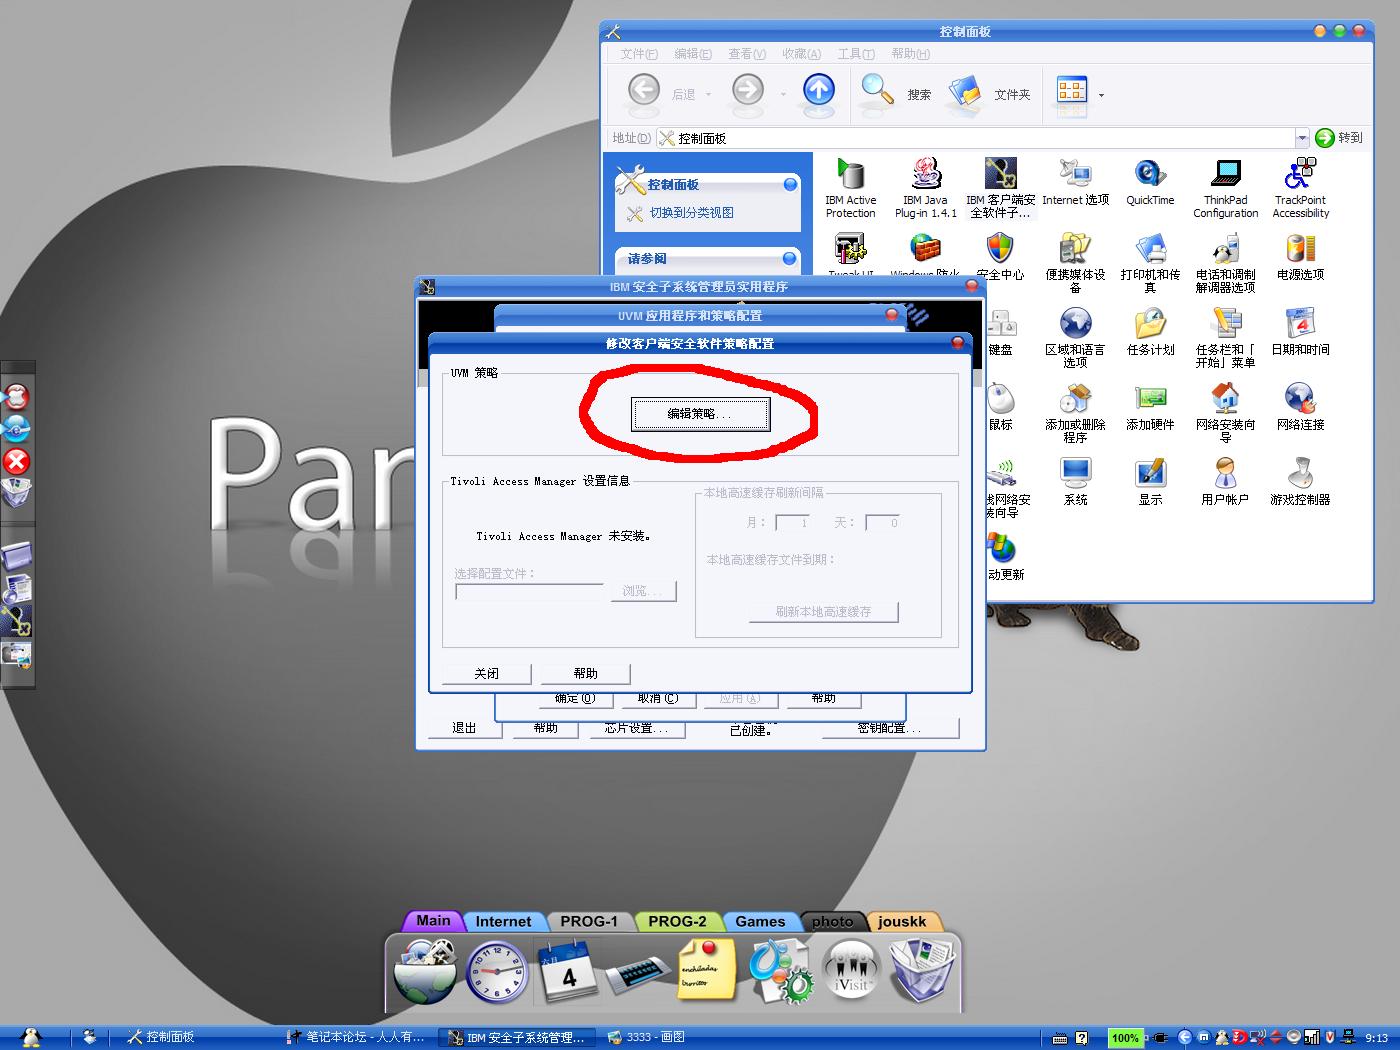Open 游戏控制器 icon
The width and height of the screenshot is (1400, 1050).
pyautogui.click(x=1300, y=482)
